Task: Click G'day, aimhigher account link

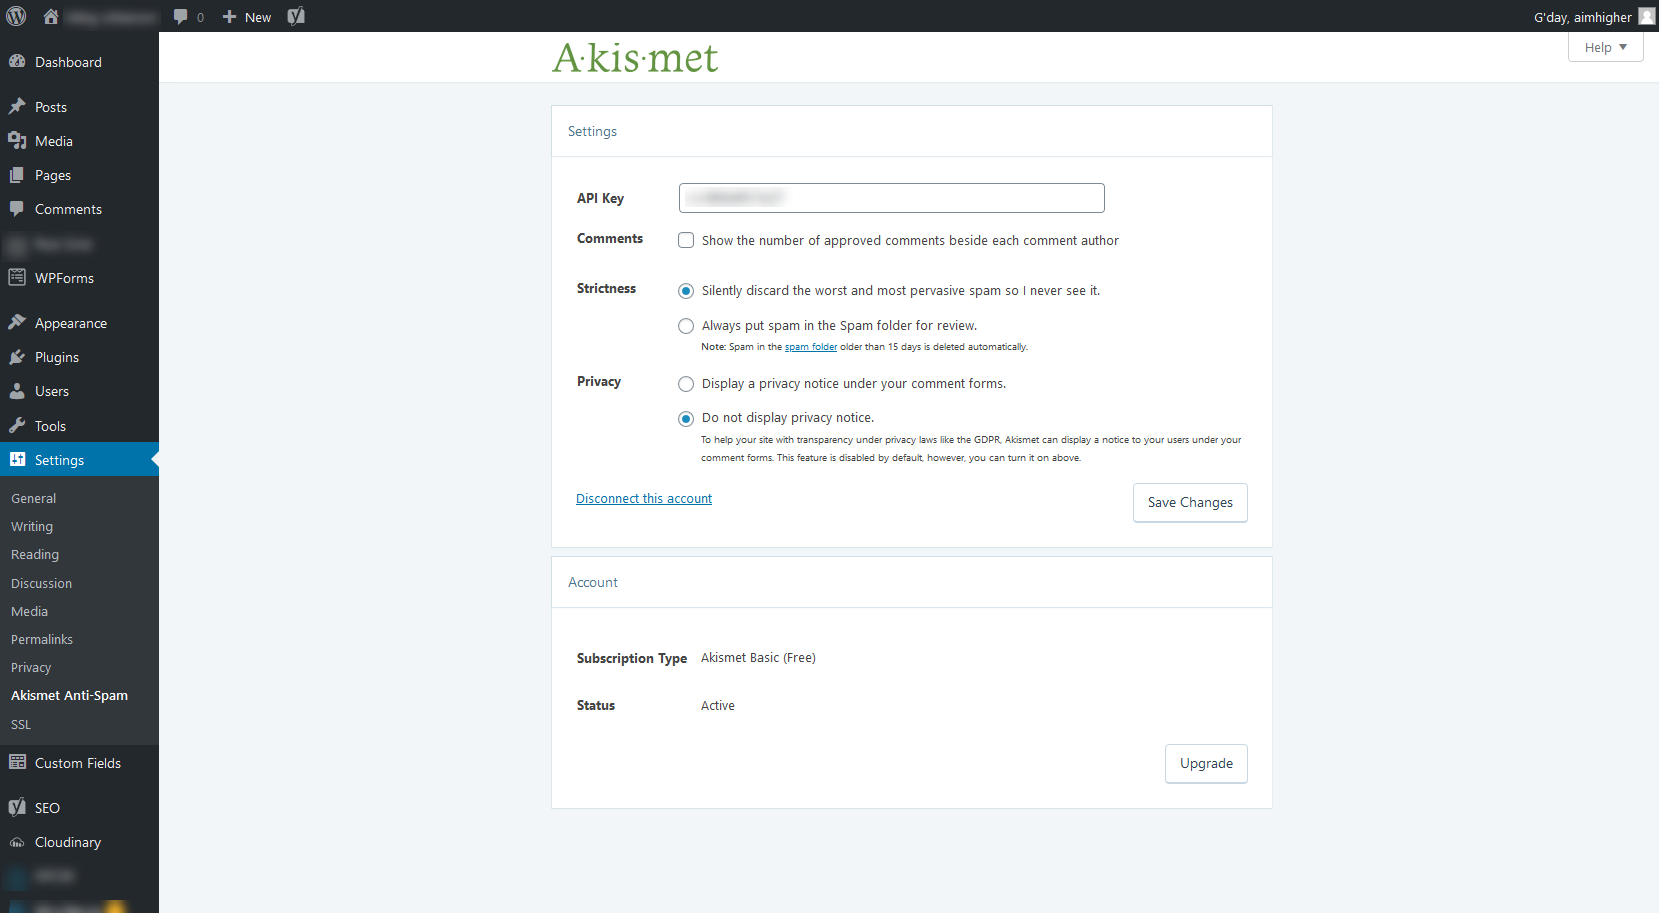Action: [x=1582, y=17]
